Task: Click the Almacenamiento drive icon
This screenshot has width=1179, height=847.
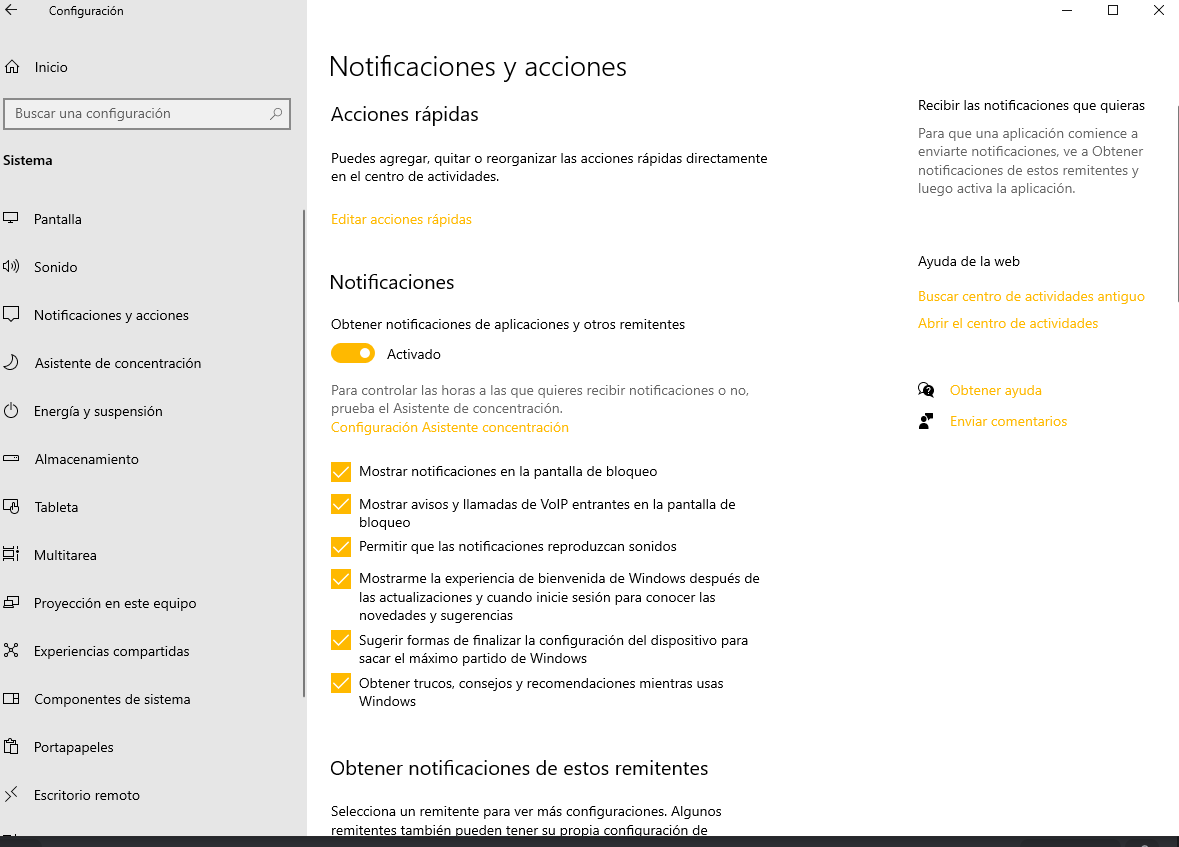Action: tap(11, 458)
